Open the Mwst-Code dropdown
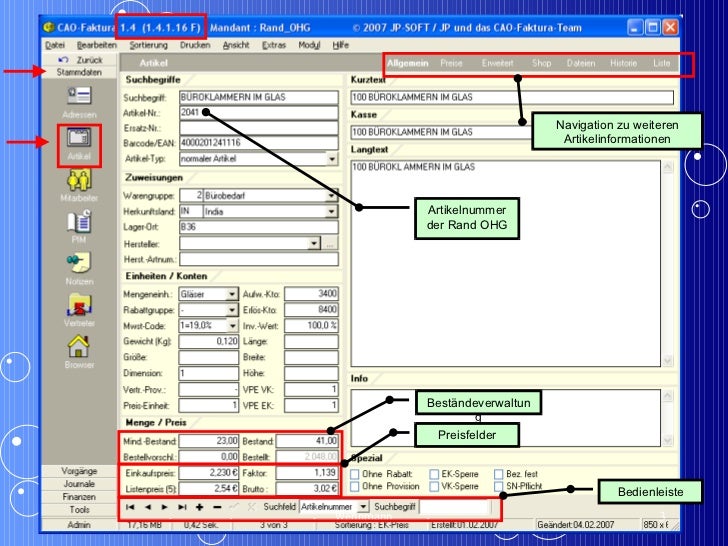Viewport: 728px width, 546px height. tap(232, 325)
